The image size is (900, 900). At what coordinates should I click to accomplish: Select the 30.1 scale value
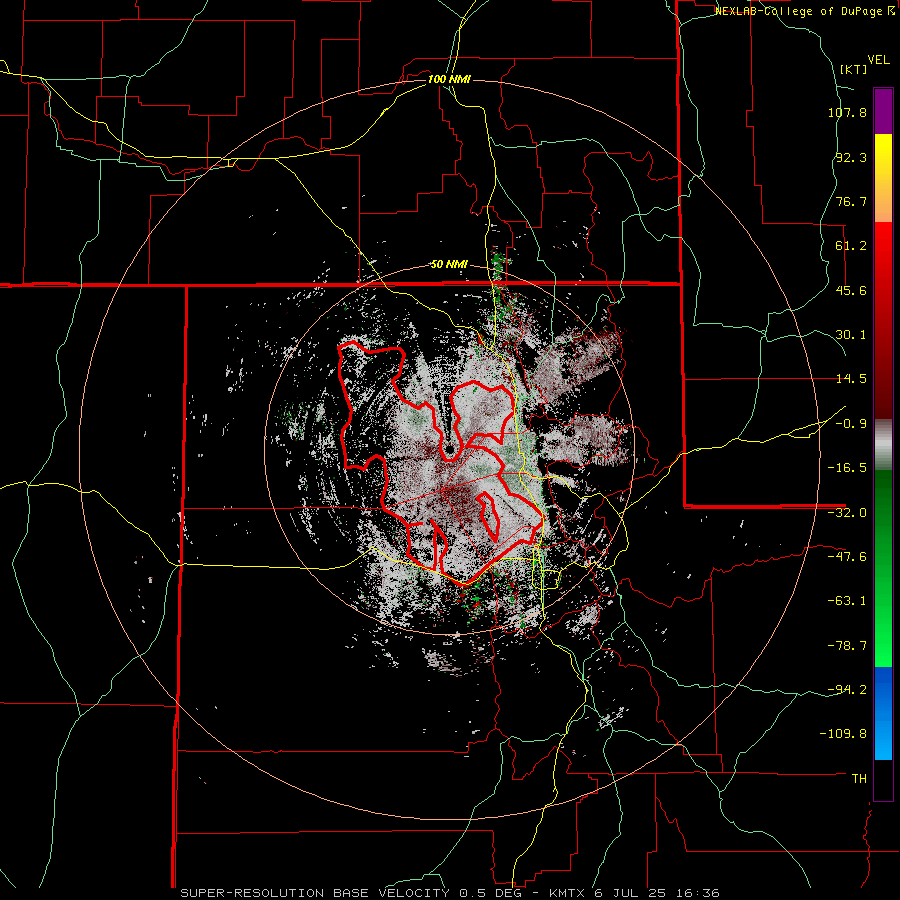point(851,335)
